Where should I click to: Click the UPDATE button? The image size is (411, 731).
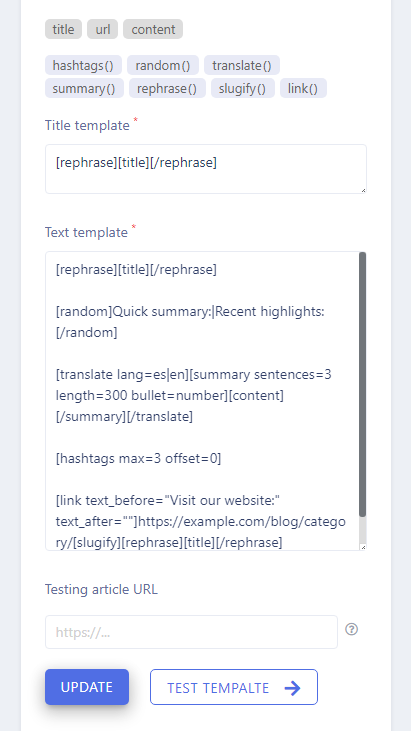(87, 687)
